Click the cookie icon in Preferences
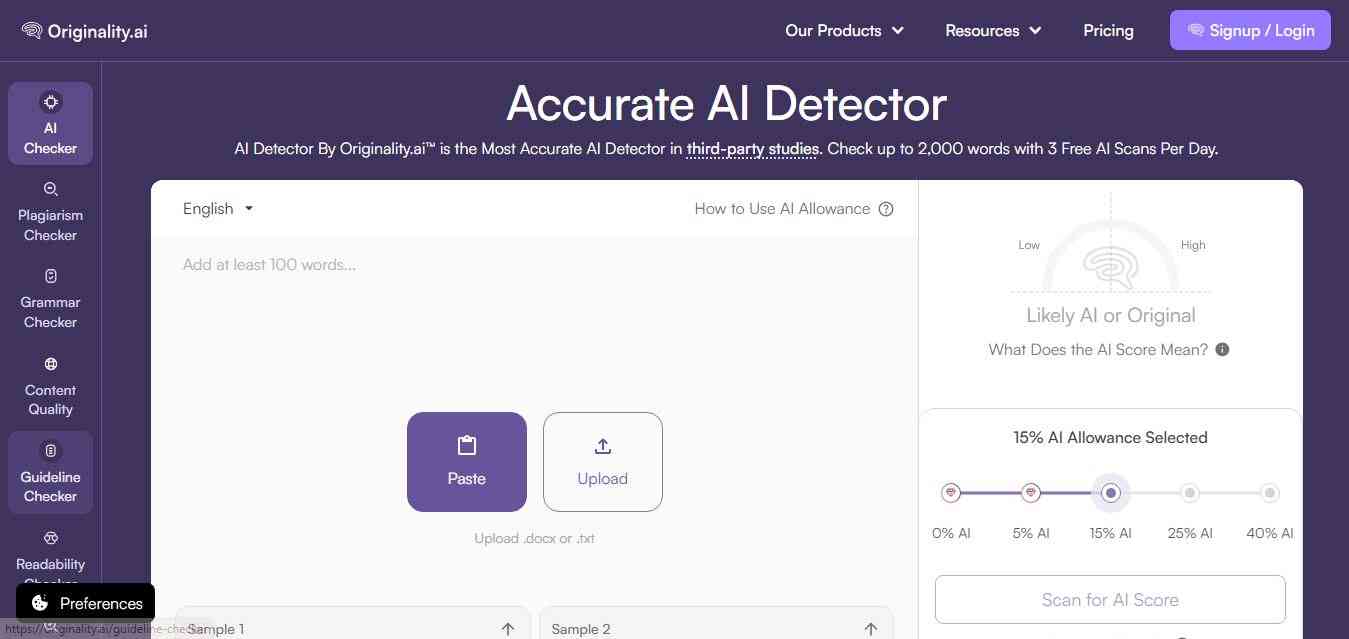This screenshot has width=1349, height=639. coord(40,603)
